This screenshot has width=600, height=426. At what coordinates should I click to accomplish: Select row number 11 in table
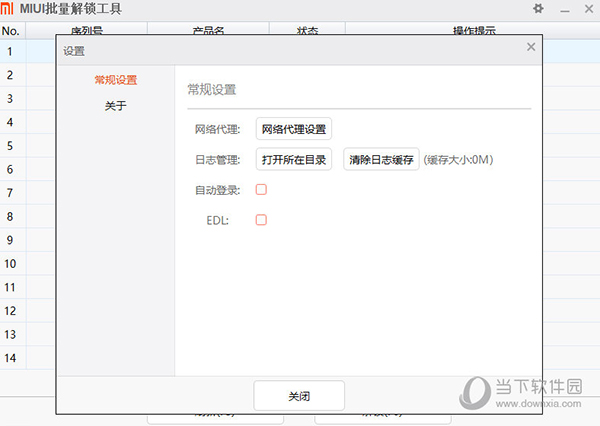(x=10, y=287)
